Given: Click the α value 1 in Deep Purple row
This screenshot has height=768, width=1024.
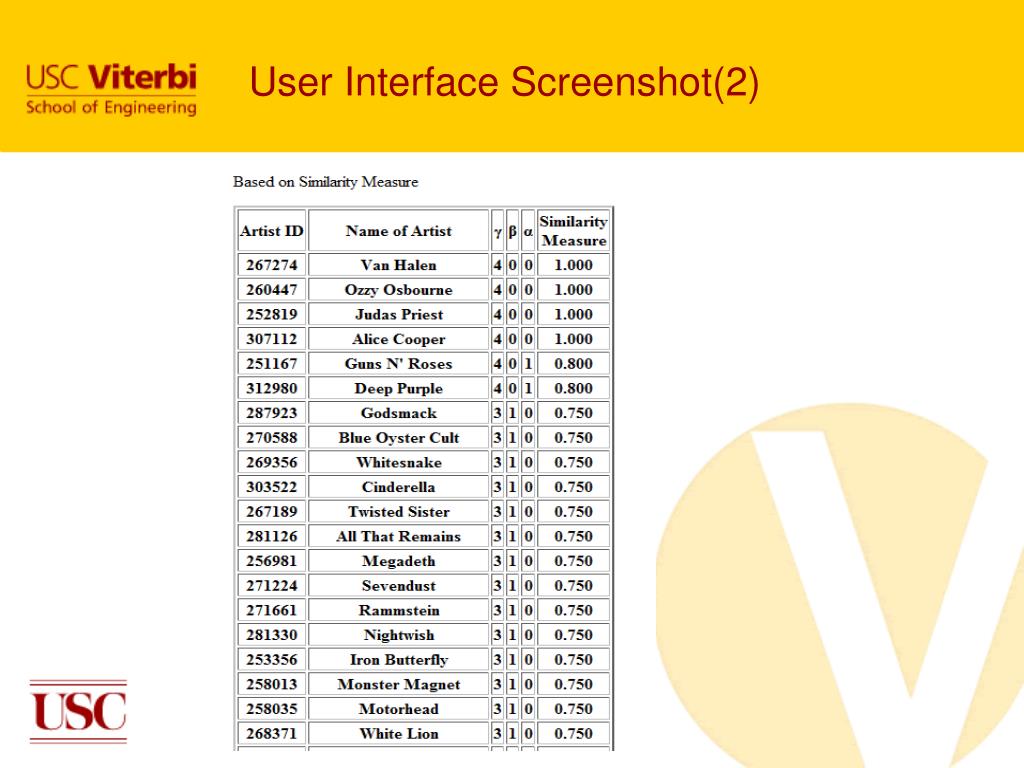Looking at the screenshot, I should tap(528, 389).
